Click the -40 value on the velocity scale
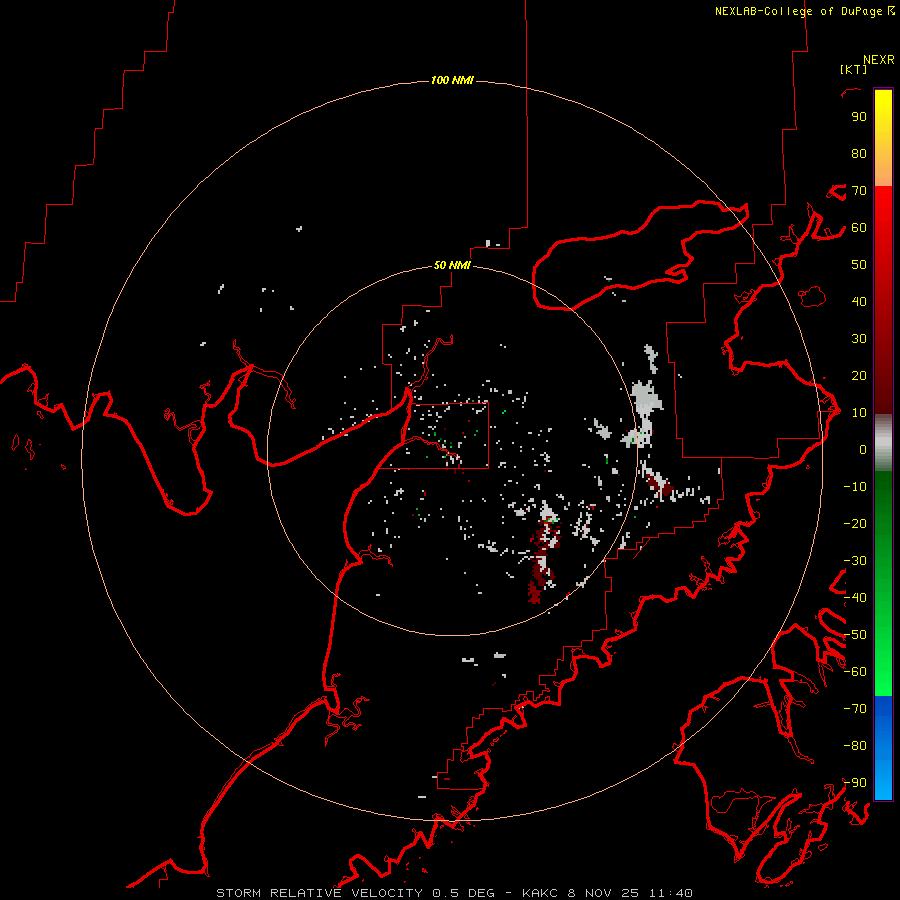The image size is (900, 900). point(855,598)
